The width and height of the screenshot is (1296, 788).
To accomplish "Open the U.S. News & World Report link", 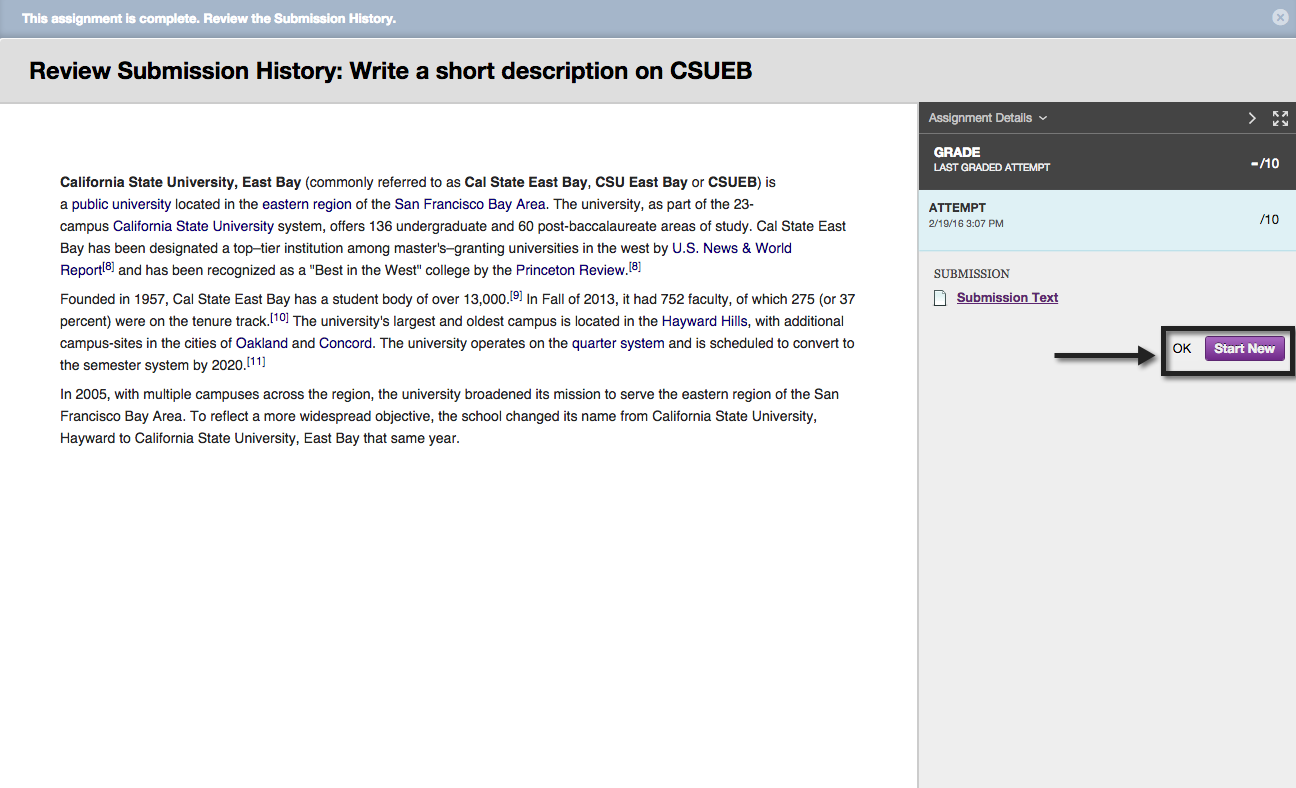I will pyautogui.click(x=426, y=259).
